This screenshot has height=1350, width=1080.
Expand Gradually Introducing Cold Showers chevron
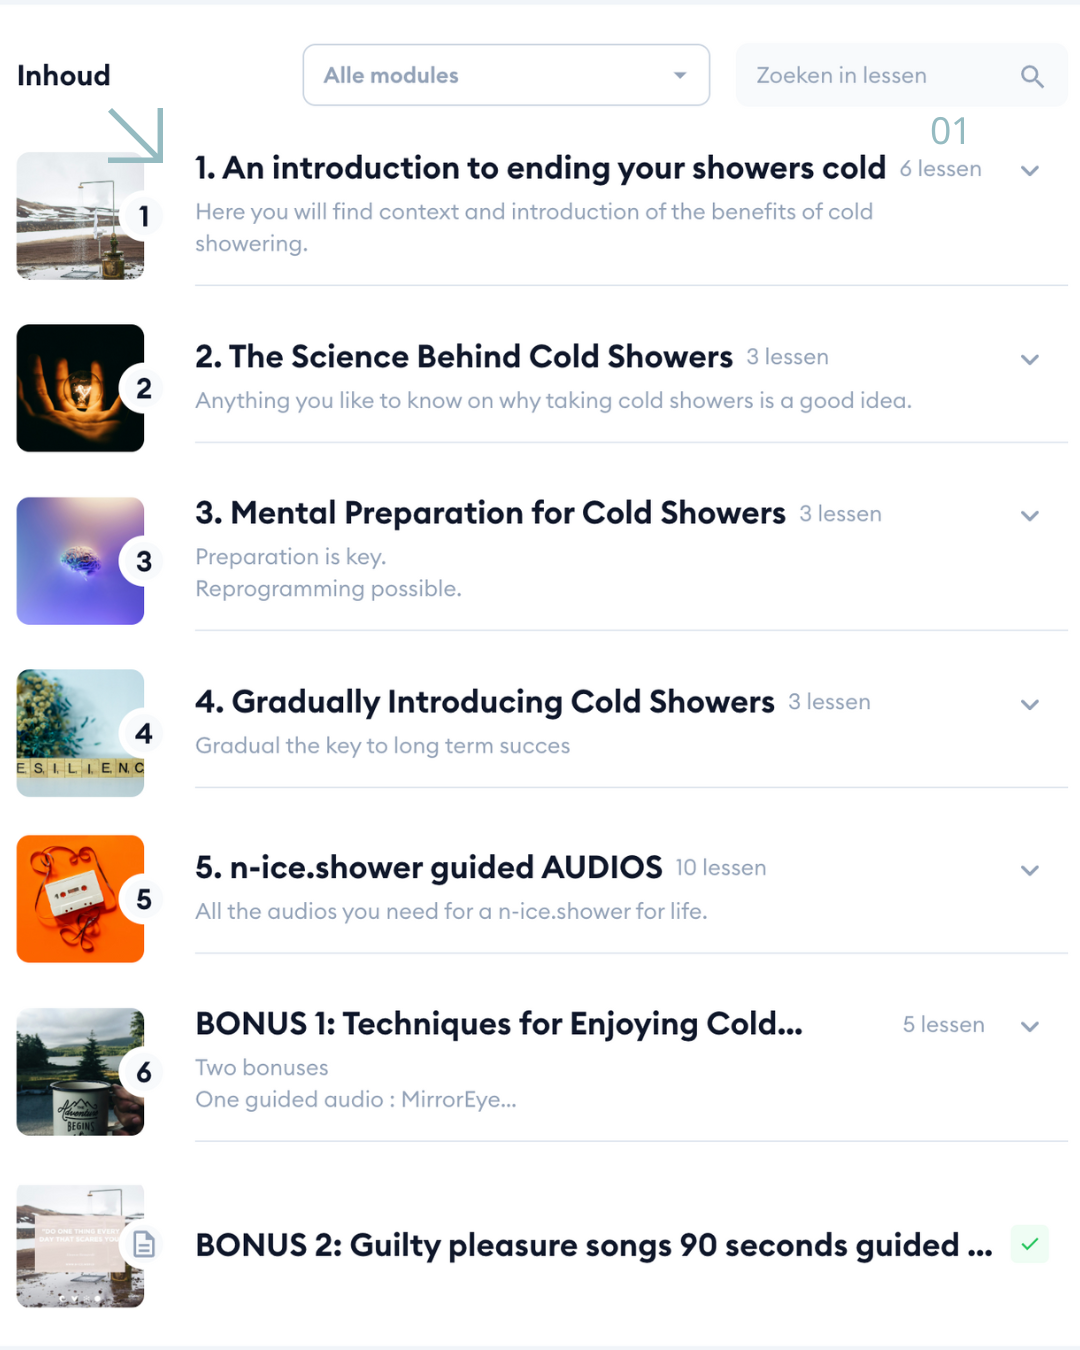1030,705
